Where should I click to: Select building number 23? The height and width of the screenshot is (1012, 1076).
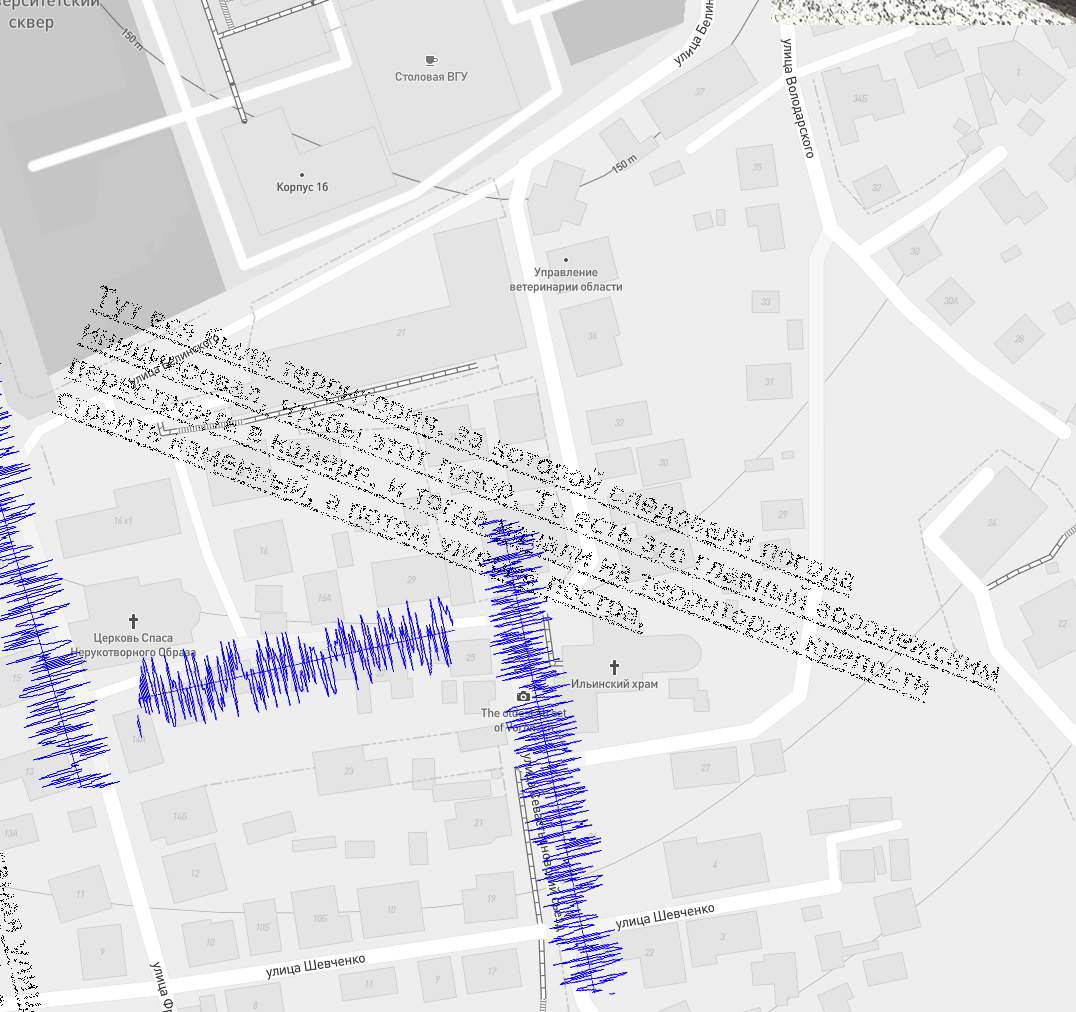tap(349, 771)
